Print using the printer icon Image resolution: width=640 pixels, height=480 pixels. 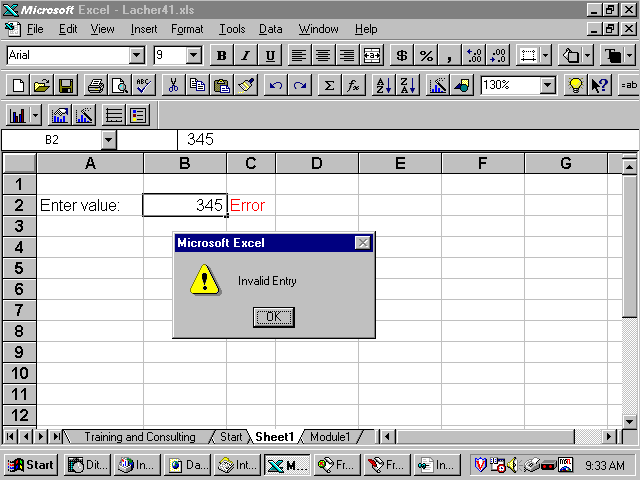(96, 85)
